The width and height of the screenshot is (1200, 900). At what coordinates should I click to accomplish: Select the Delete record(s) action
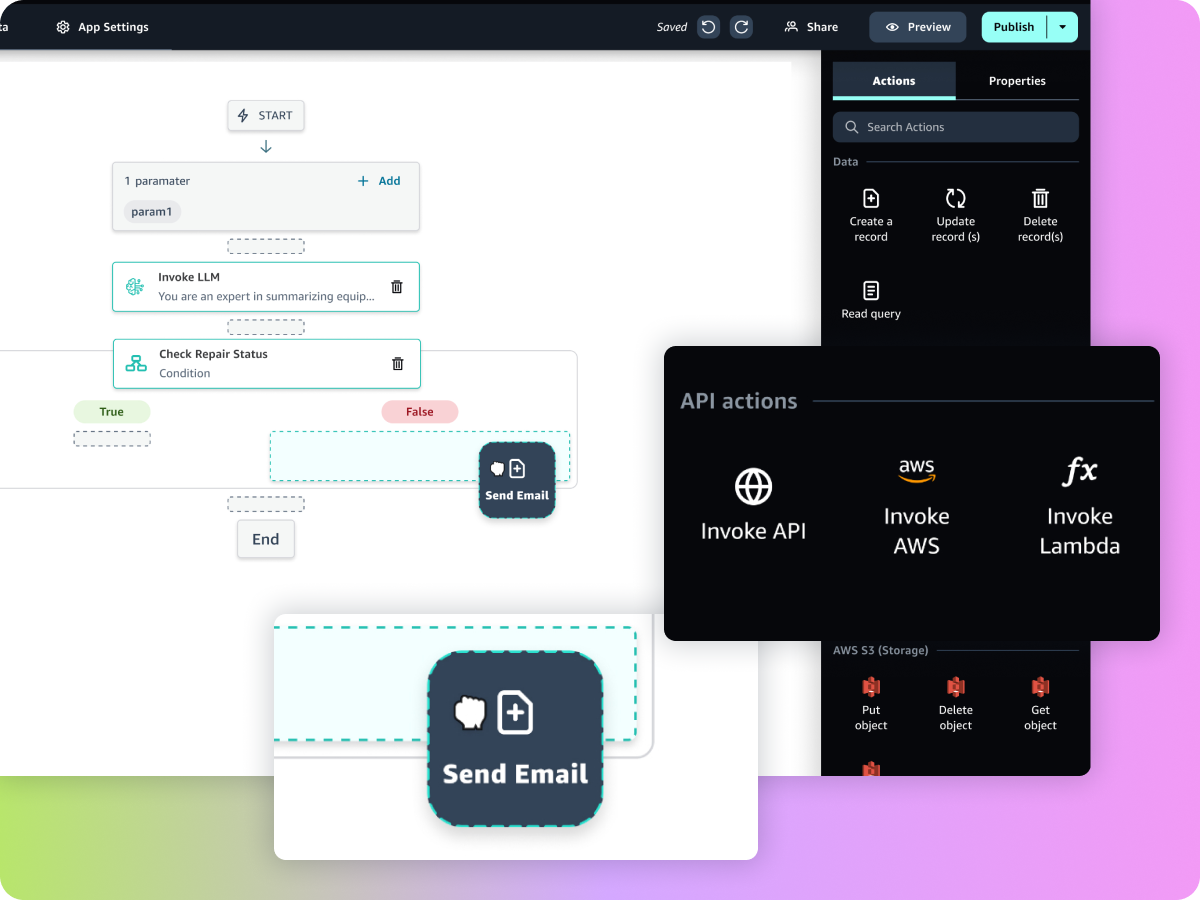click(x=1040, y=213)
